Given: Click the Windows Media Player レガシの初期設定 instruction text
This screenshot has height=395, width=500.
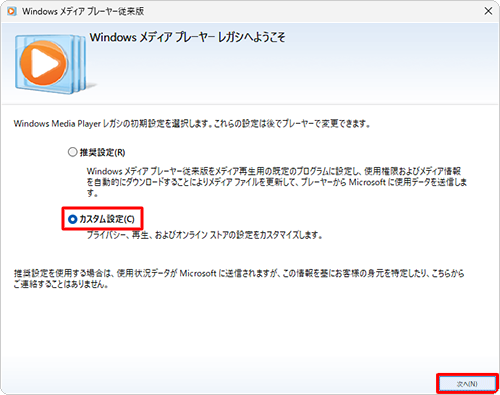Looking at the screenshot, I should click(x=192, y=124).
